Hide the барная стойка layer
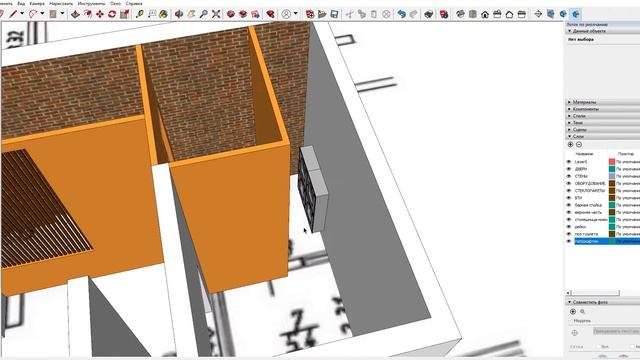The width and height of the screenshot is (640, 360). pyautogui.click(x=569, y=205)
